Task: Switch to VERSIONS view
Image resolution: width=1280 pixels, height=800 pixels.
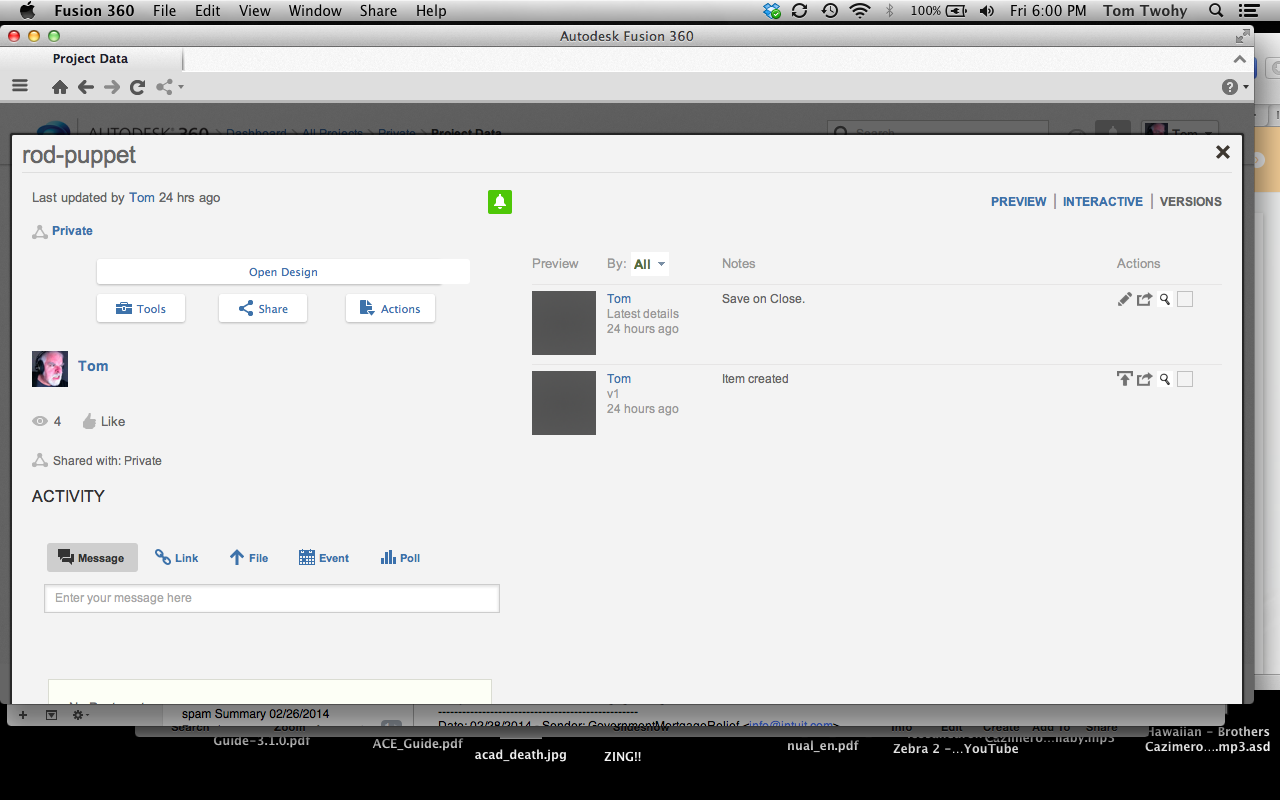Action: [1190, 201]
